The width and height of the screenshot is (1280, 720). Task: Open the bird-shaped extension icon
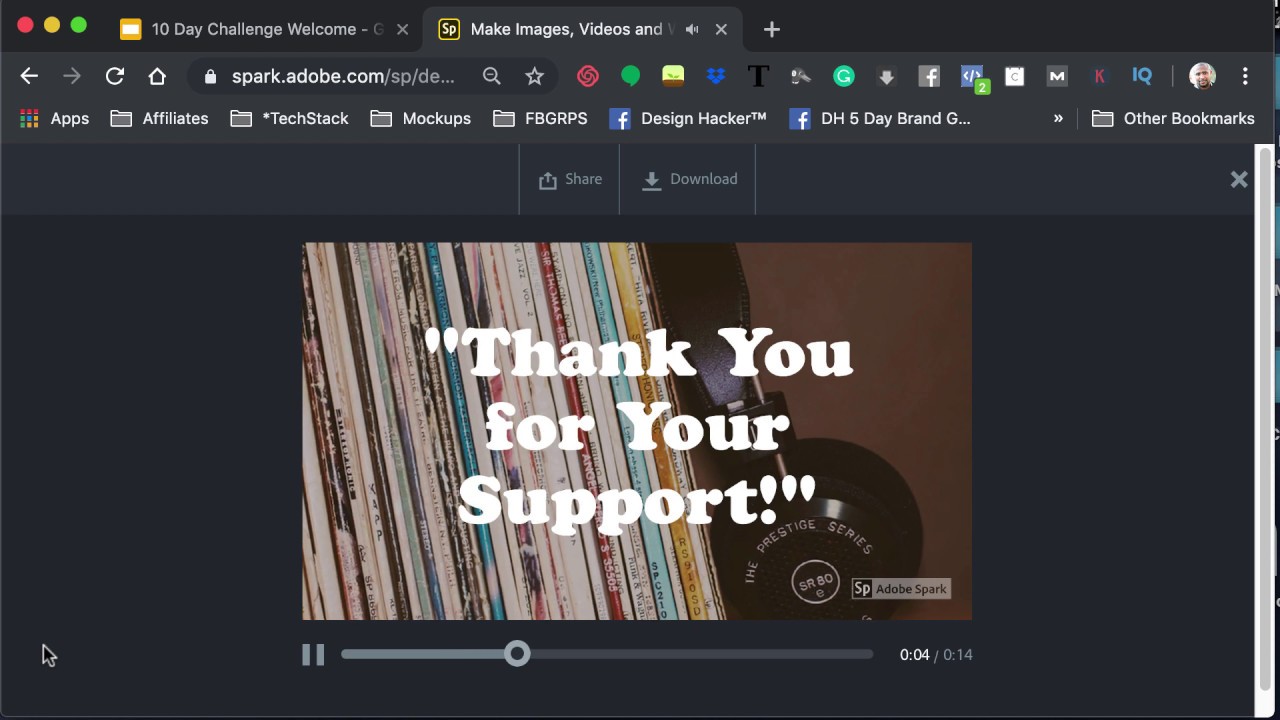[800, 76]
